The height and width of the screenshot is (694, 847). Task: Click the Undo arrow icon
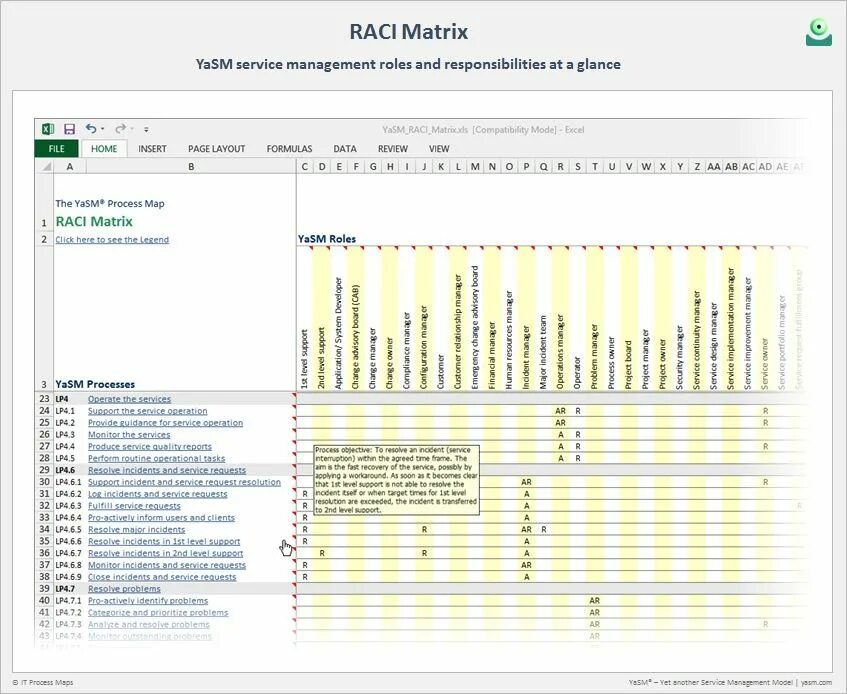coord(91,129)
